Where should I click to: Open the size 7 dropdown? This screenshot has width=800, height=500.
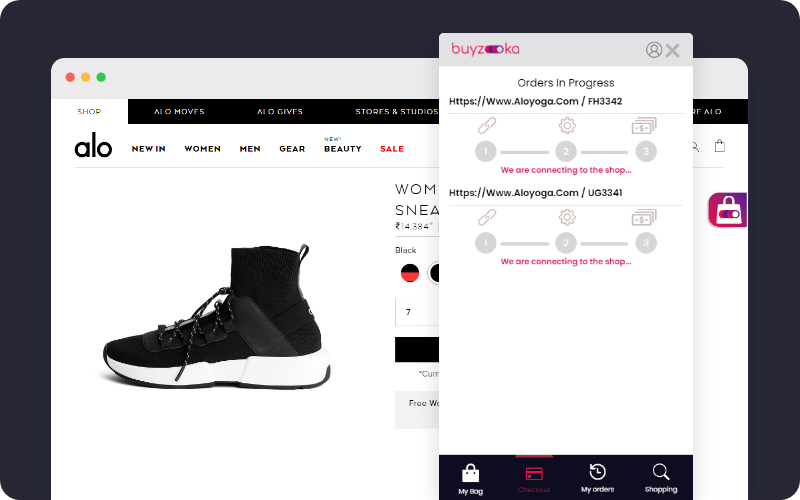417,312
